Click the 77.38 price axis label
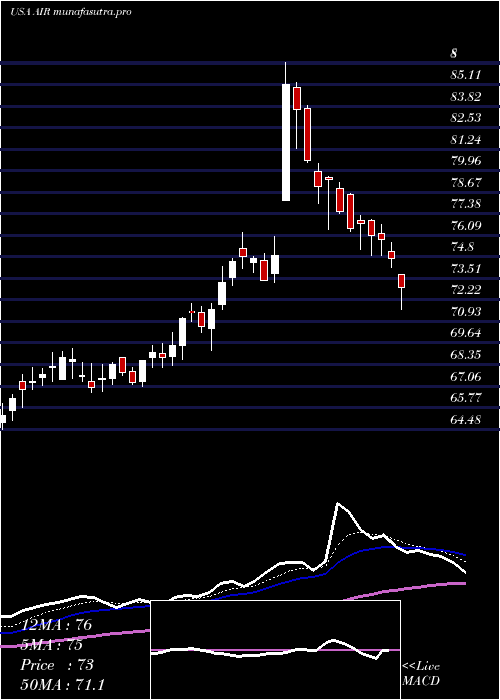 point(466,204)
